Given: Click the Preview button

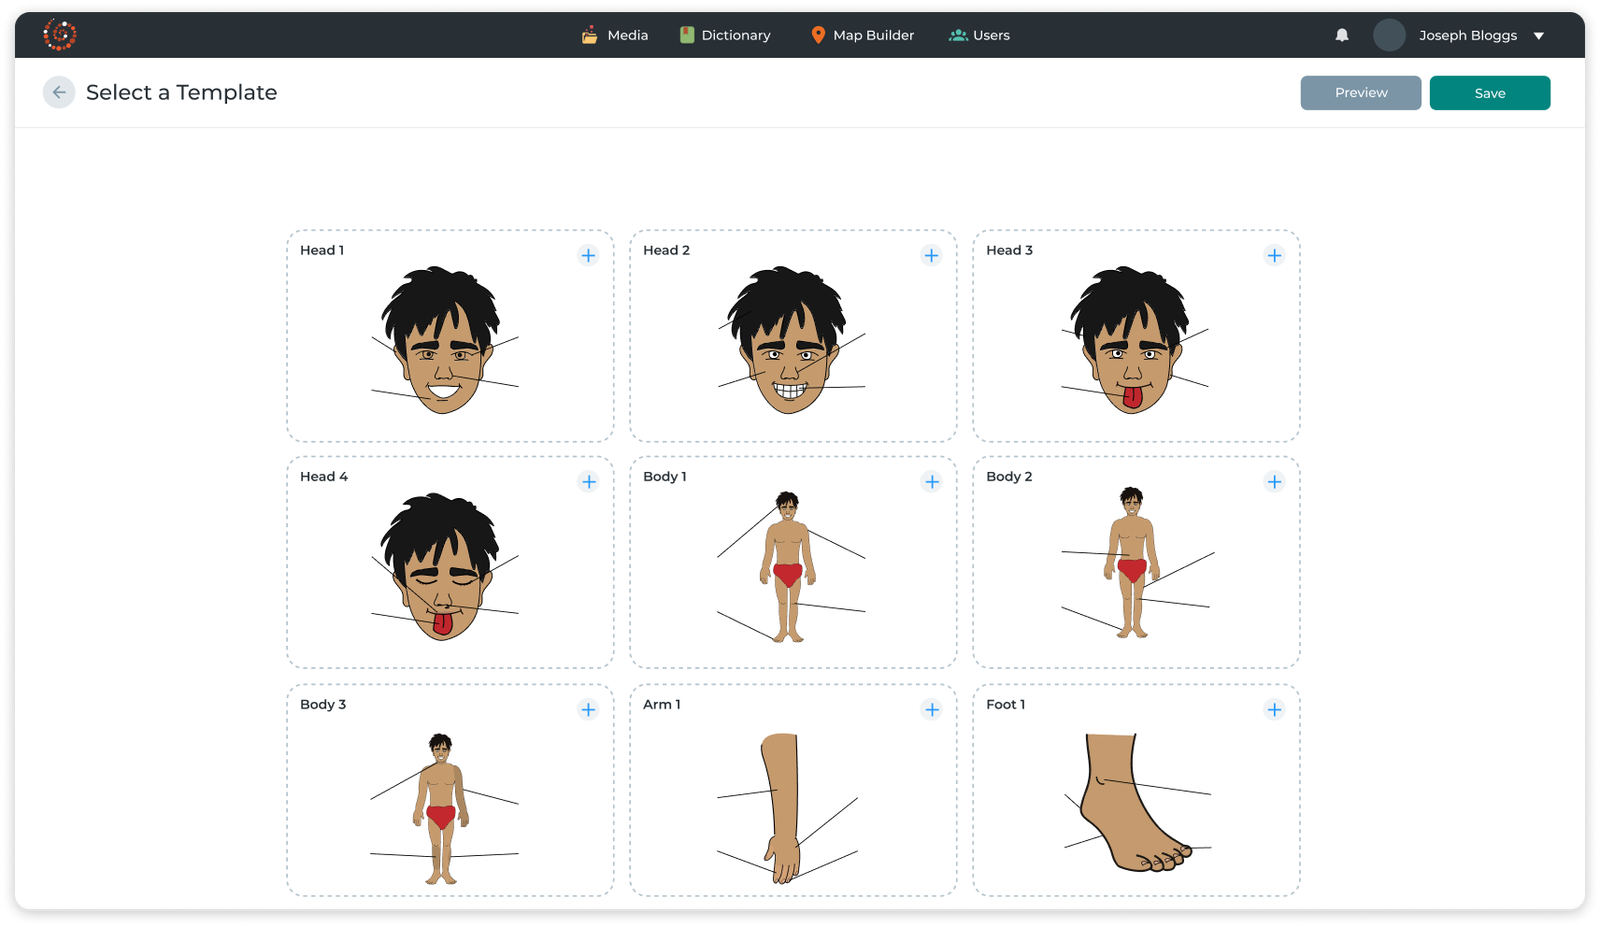Looking at the screenshot, I should 1360,92.
